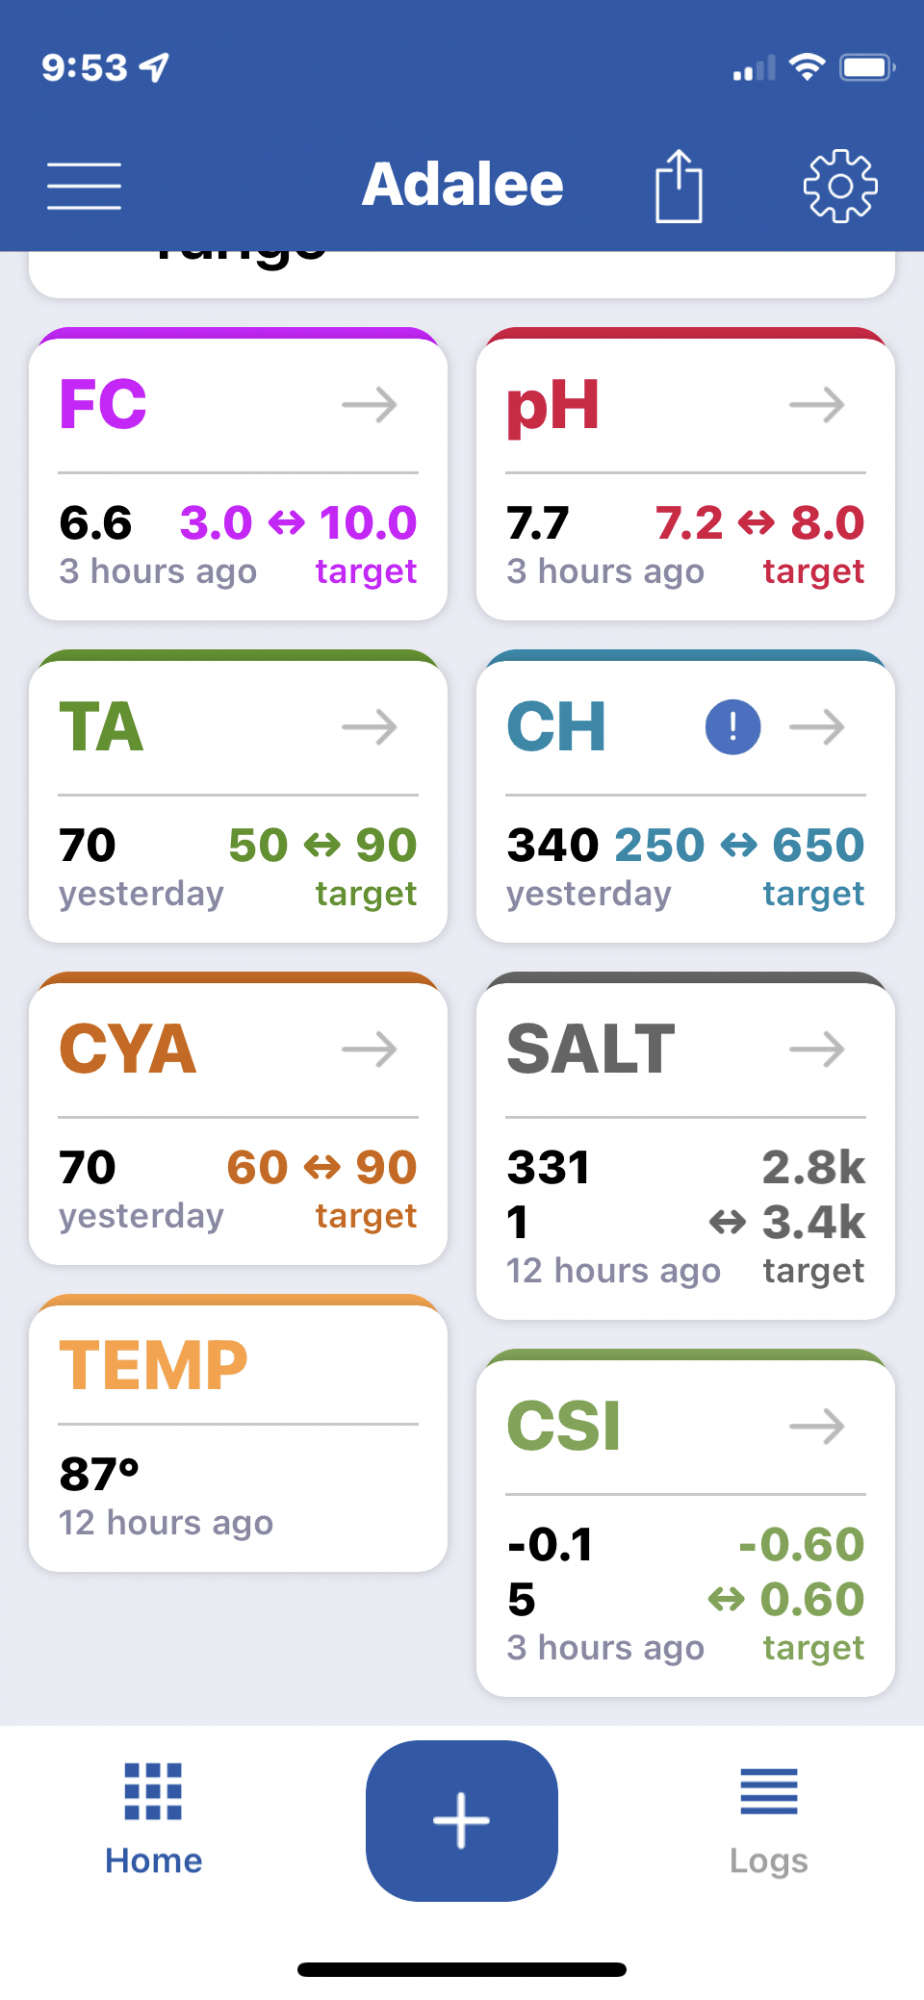Tap the location arrow in status bar

coord(154,67)
